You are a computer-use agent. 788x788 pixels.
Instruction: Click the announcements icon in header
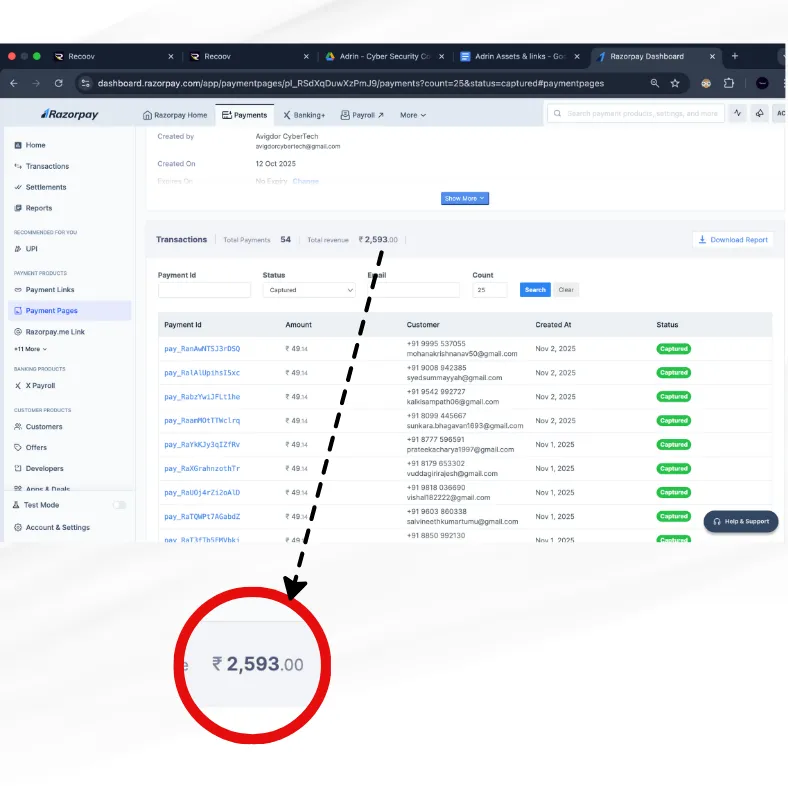click(759, 113)
